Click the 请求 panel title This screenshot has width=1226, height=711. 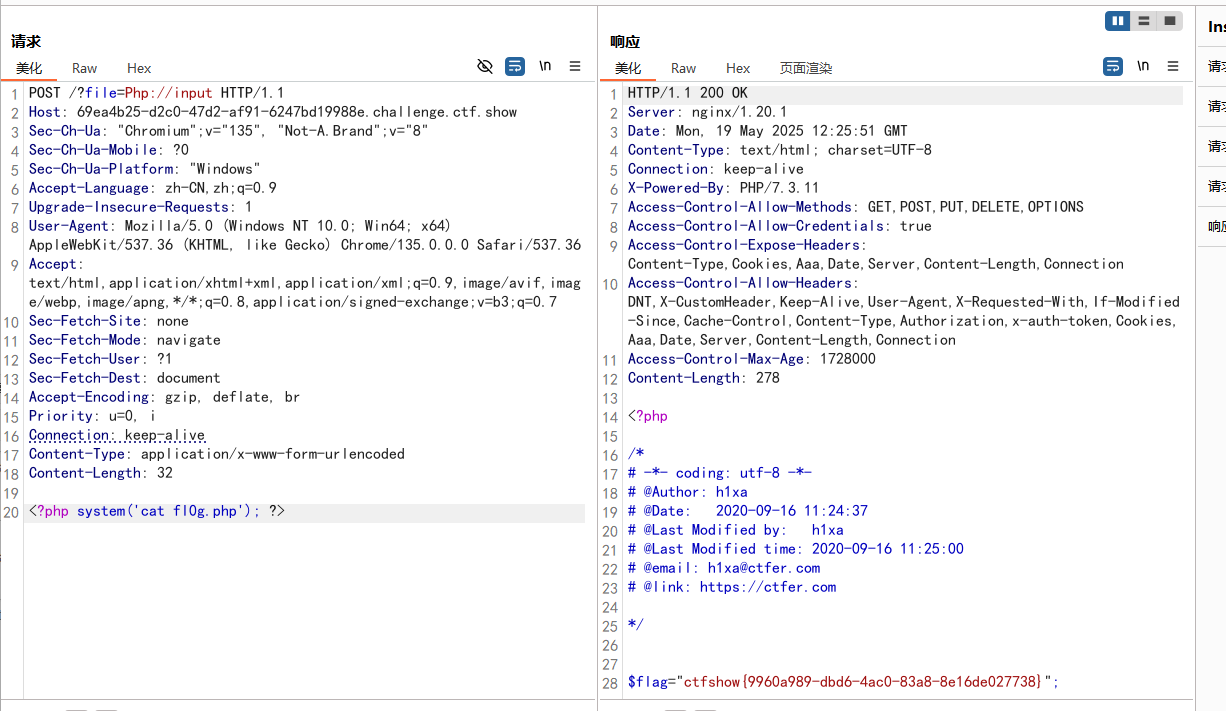[x=26, y=41]
